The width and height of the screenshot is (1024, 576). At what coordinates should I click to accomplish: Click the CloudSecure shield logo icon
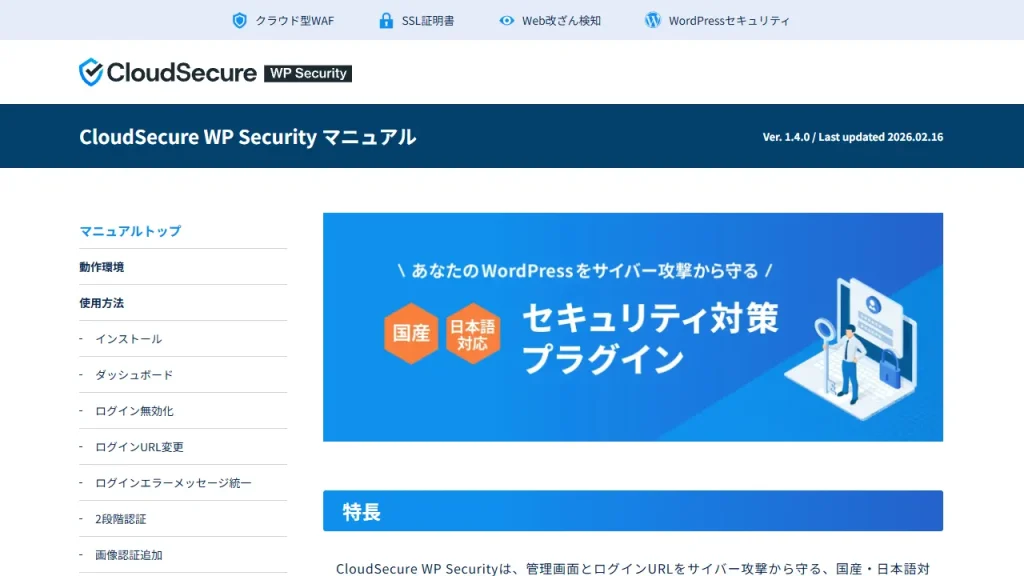click(x=91, y=72)
